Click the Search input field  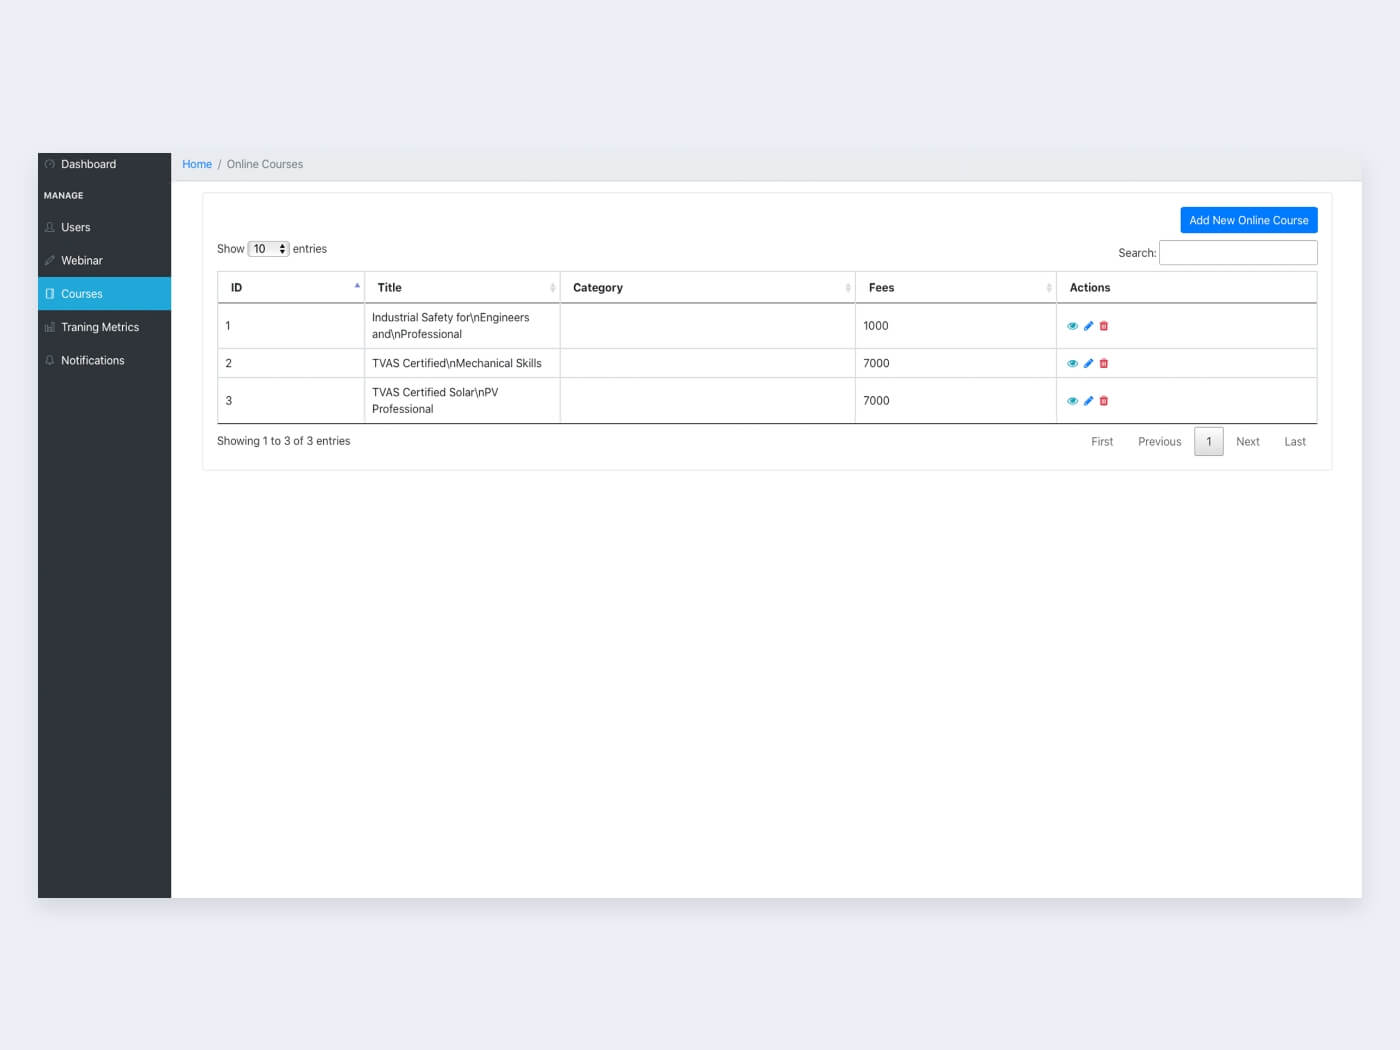point(1237,253)
